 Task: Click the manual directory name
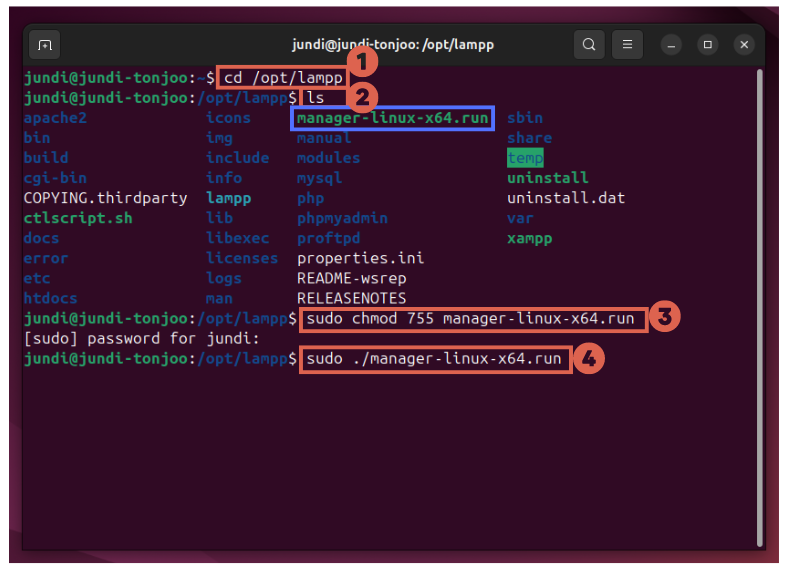coord(324,138)
